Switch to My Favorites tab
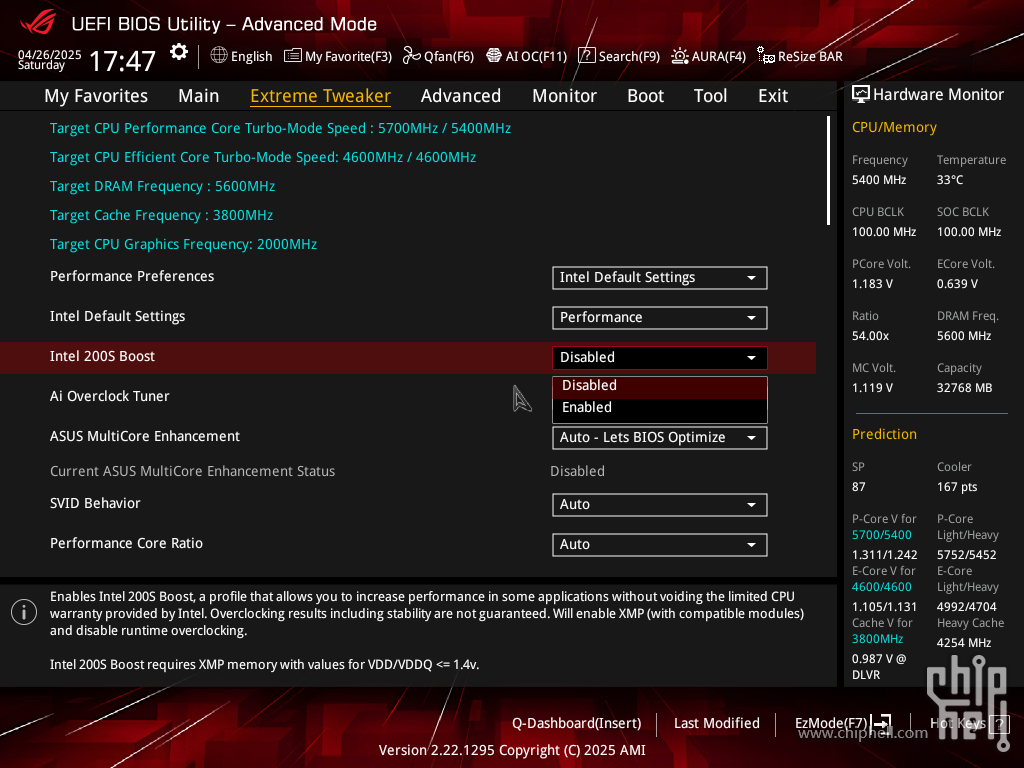1024x768 pixels. point(96,96)
